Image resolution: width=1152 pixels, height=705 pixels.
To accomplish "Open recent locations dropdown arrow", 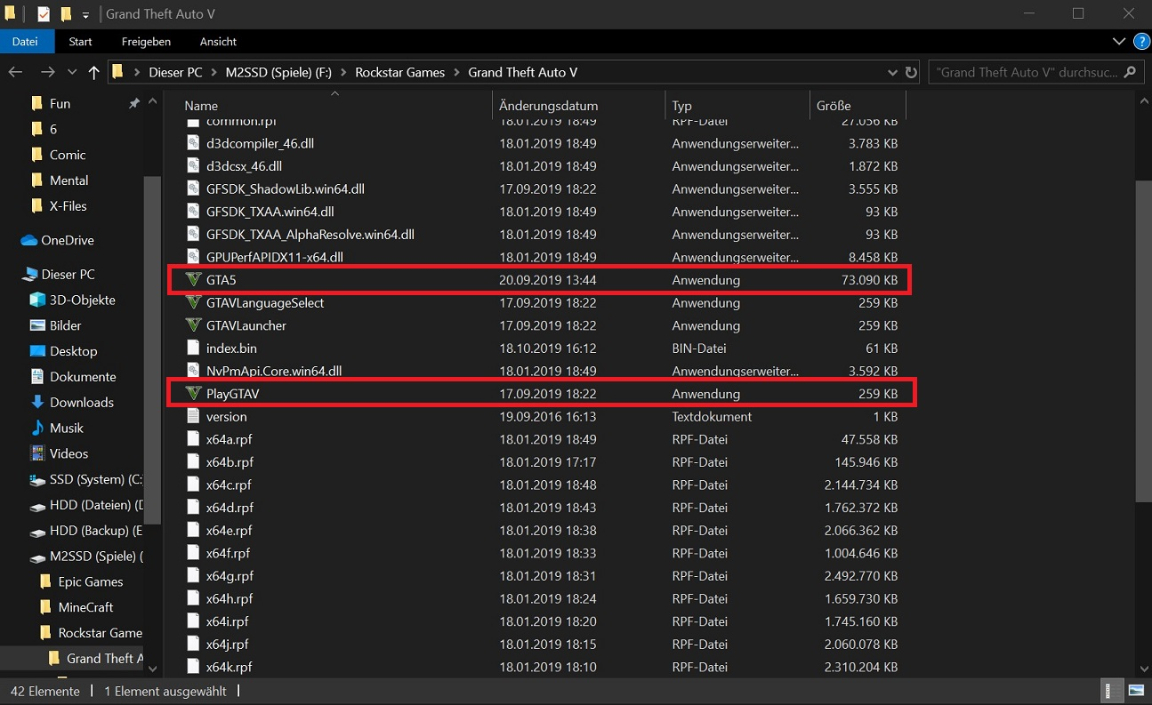I will [72, 73].
